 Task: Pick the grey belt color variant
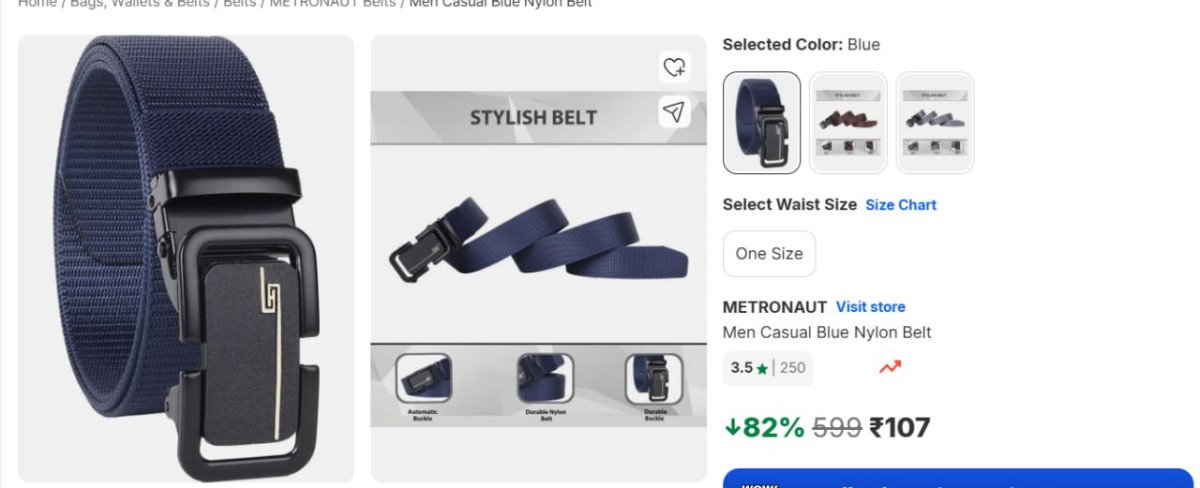935,122
